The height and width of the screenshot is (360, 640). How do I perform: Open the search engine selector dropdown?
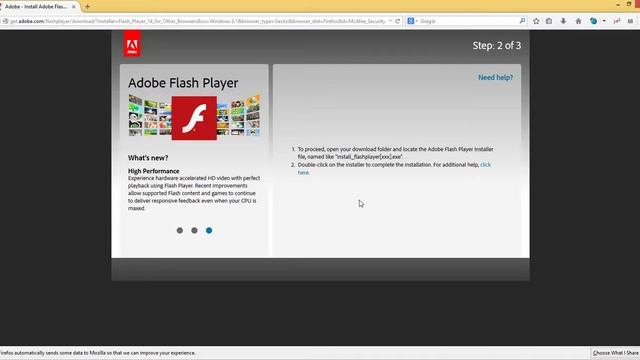point(412,21)
